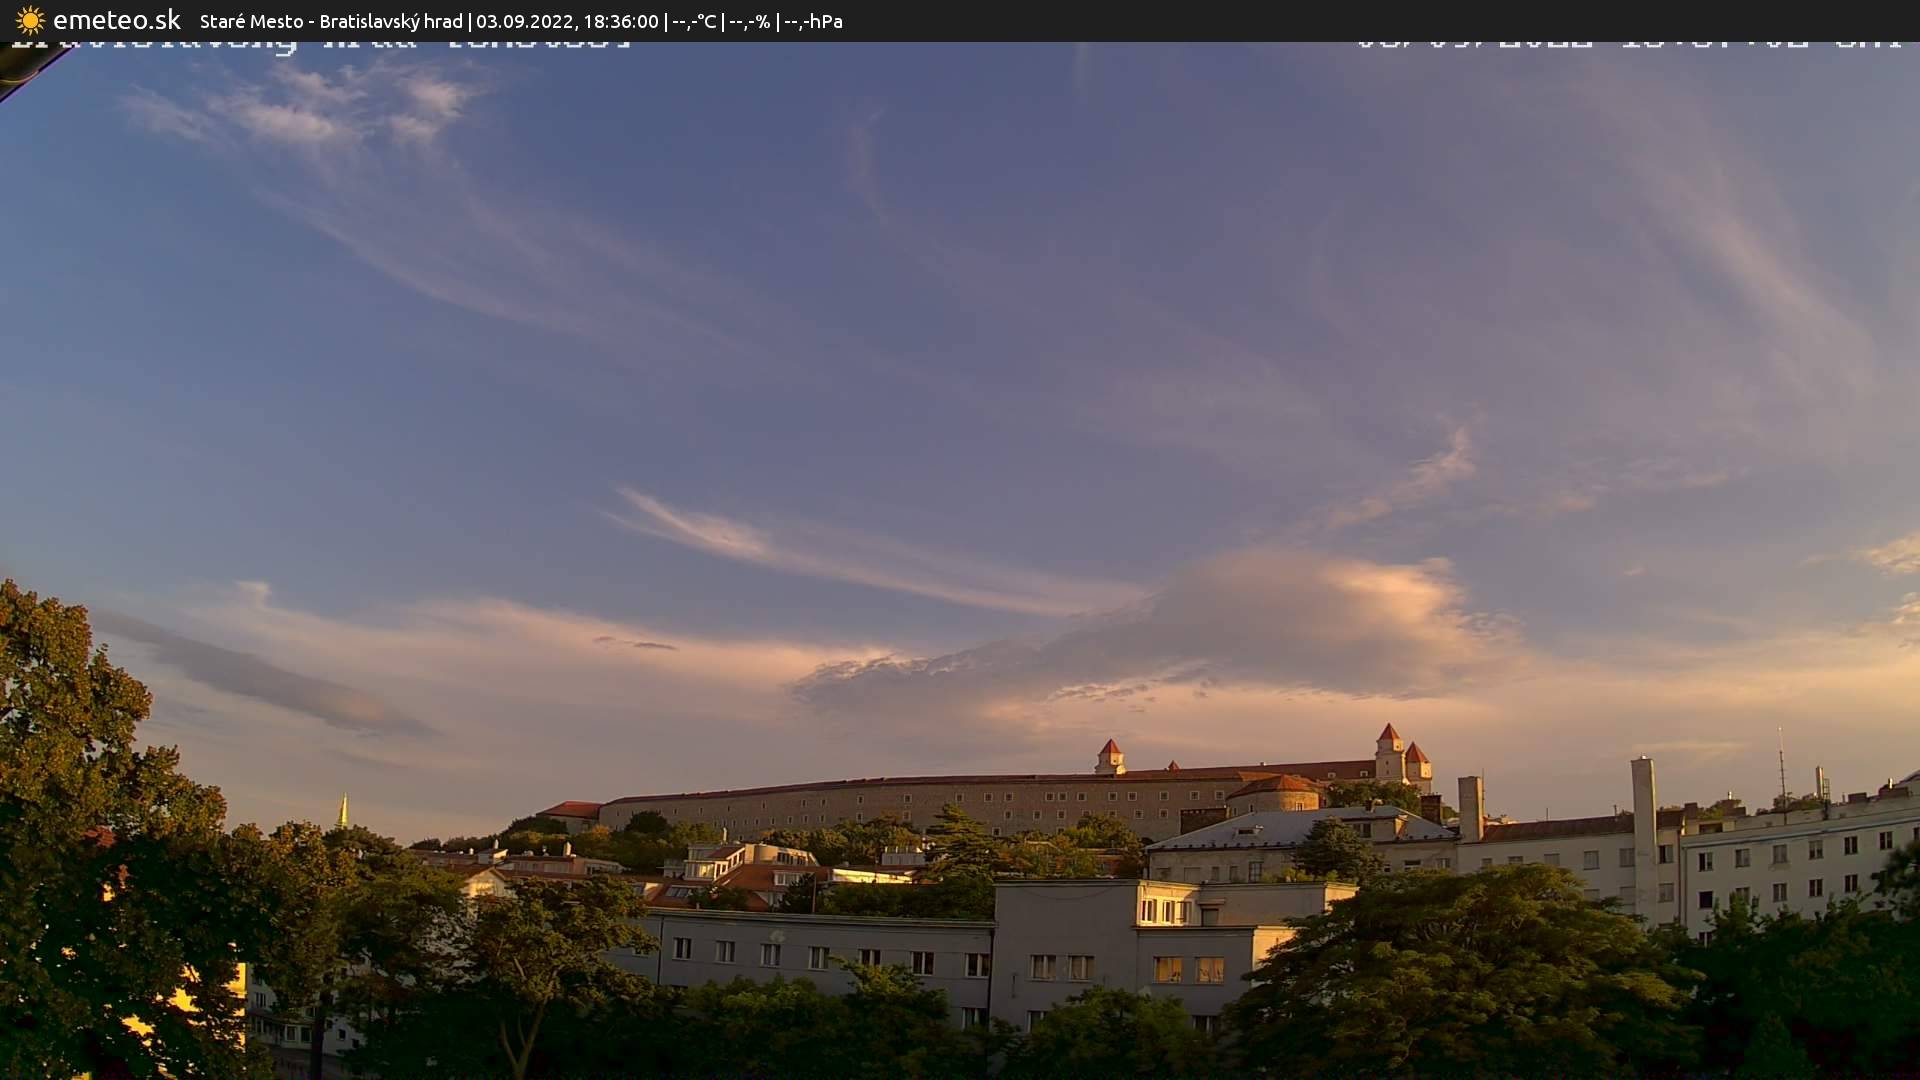This screenshot has height=1080, width=1920.
Task: Click the left castle tower with red roof
Action: point(1109,756)
